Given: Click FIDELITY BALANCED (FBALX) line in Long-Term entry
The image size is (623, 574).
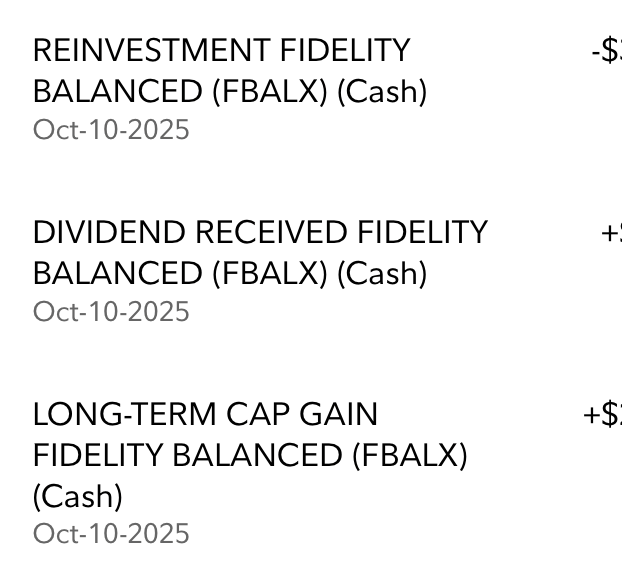Looking at the screenshot, I should coord(250,455).
